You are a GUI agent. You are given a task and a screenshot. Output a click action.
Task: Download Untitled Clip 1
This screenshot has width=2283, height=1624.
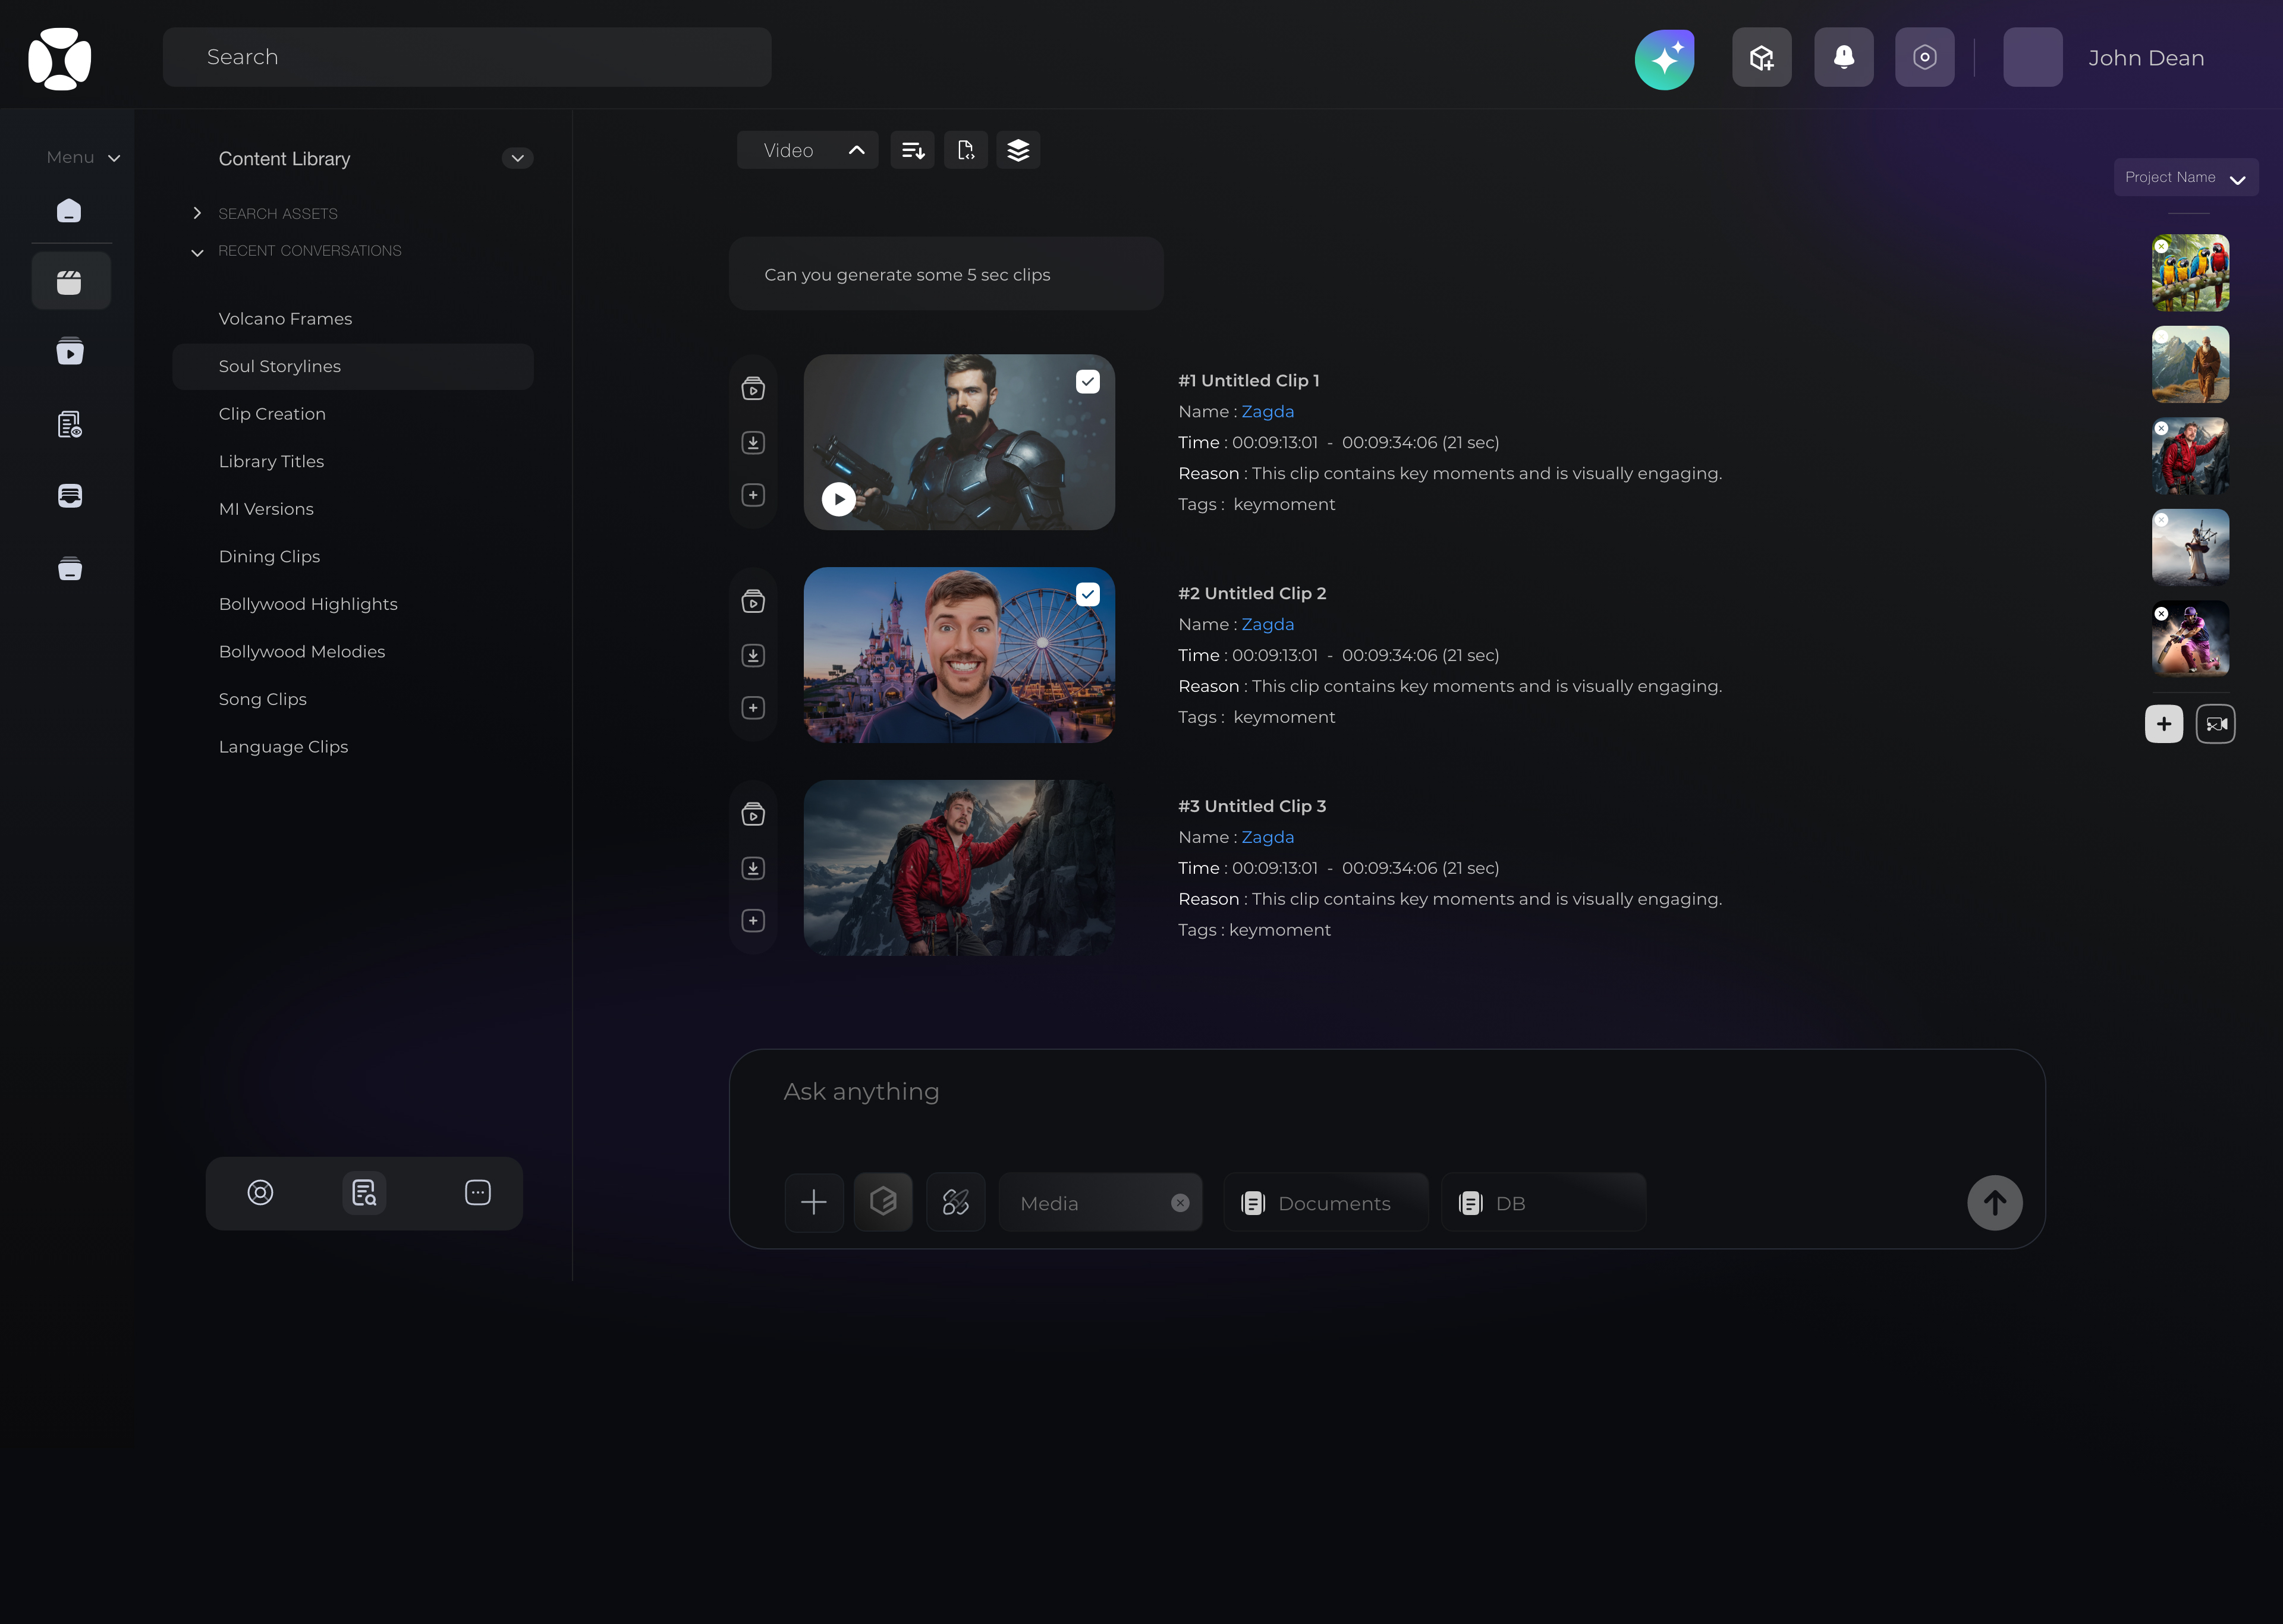pyautogui.click(x=753, y=442)
